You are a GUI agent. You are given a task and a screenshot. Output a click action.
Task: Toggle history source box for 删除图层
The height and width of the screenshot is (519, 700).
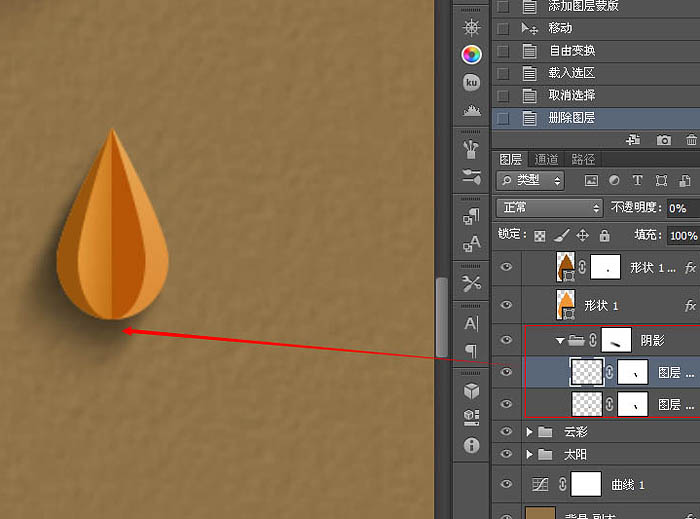(503, 118)
